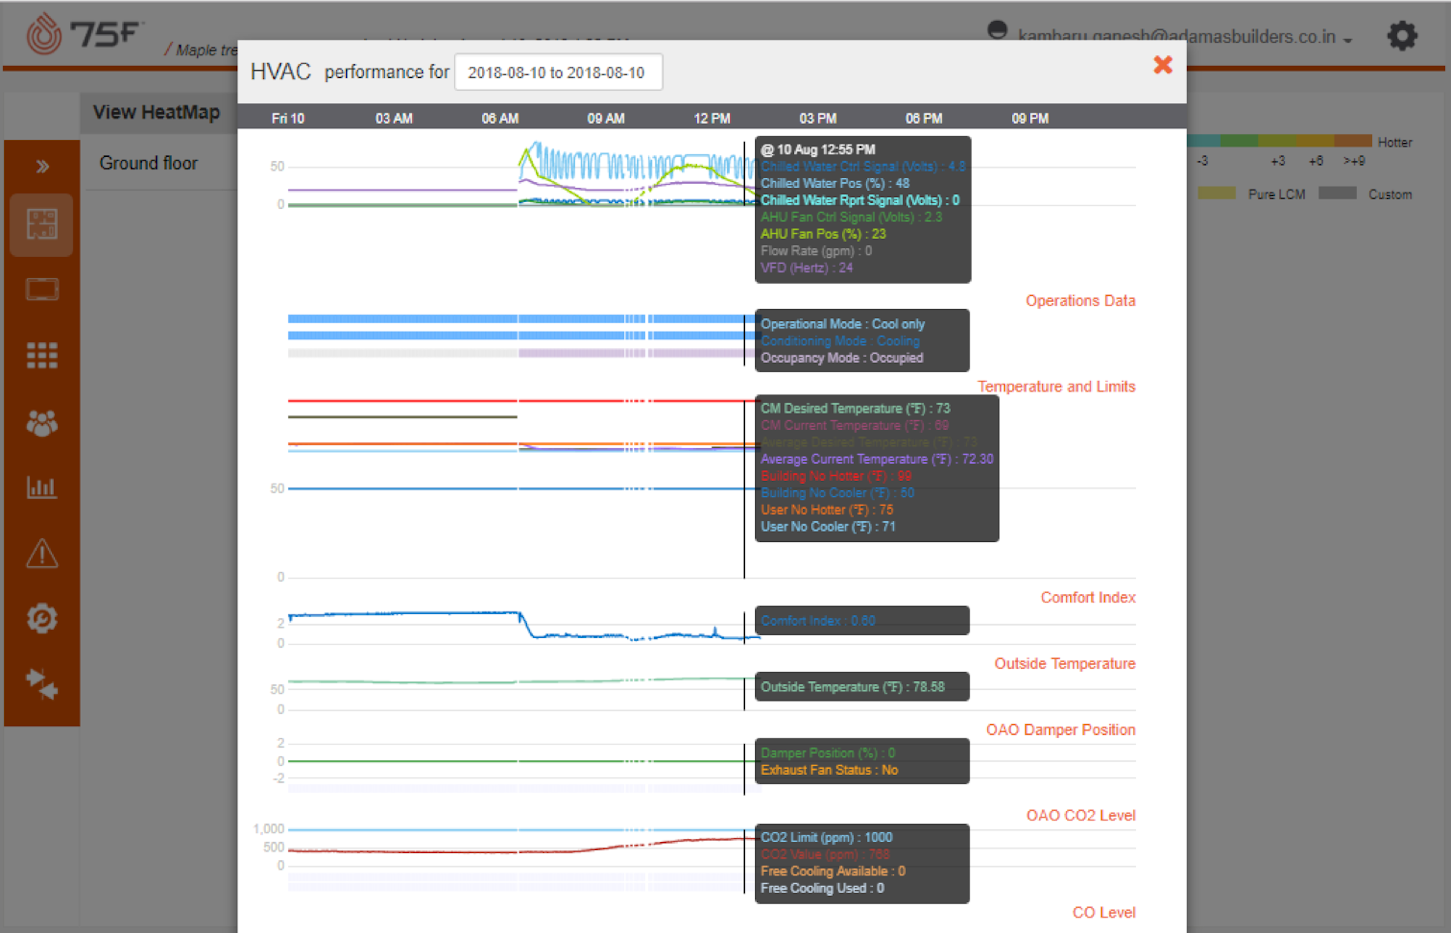
Task: Expand the sidebar with double chevron
Action: [x=42, y=166]
